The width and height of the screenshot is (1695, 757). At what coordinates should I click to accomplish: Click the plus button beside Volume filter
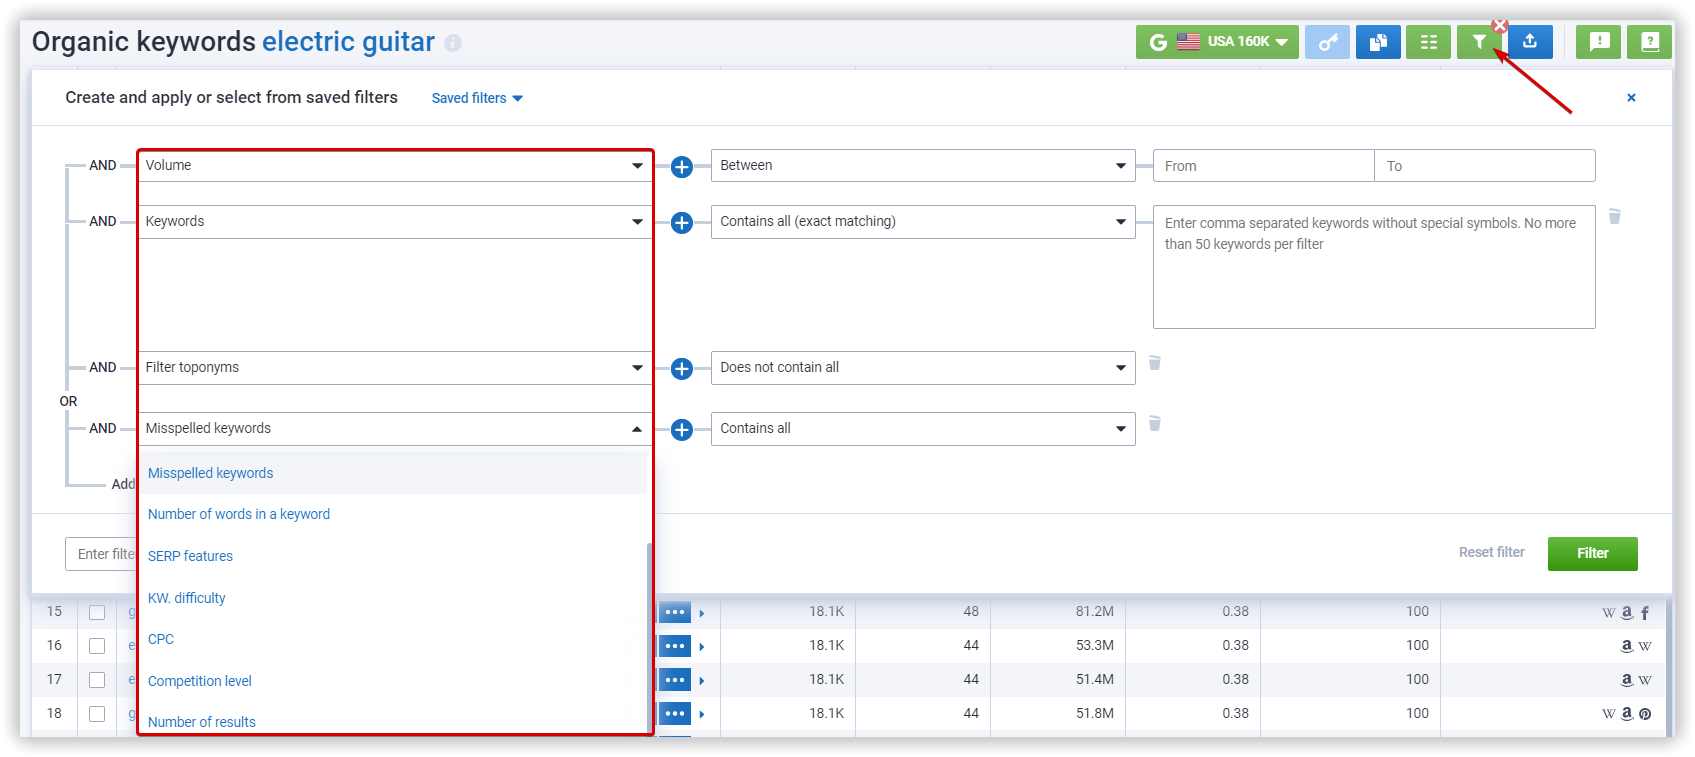(x=682, y=167)
